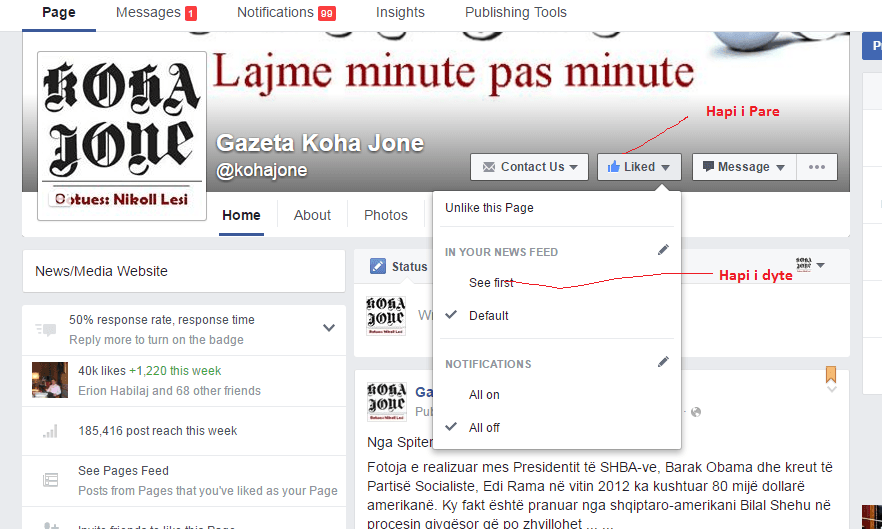Open the Liked dropdown button

click(639, 167)
